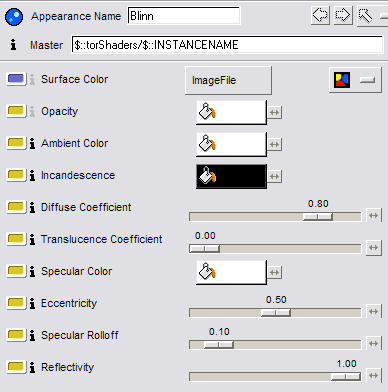Viewport: 388px width, 392px height.
Task: Open the black Incandescence color swatch
Action: (231, 176)
